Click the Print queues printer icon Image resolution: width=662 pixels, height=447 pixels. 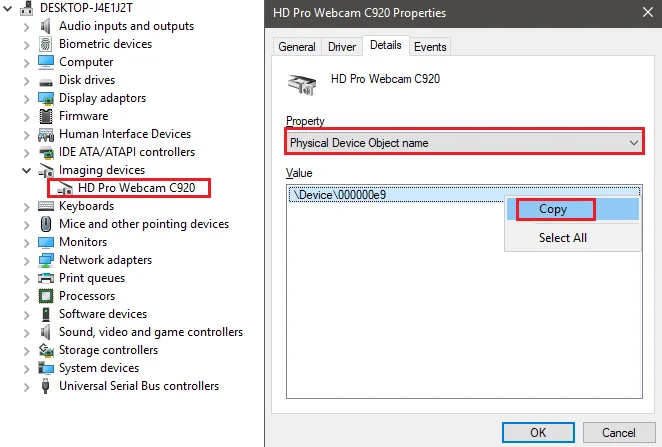click(x=46, y=278)
